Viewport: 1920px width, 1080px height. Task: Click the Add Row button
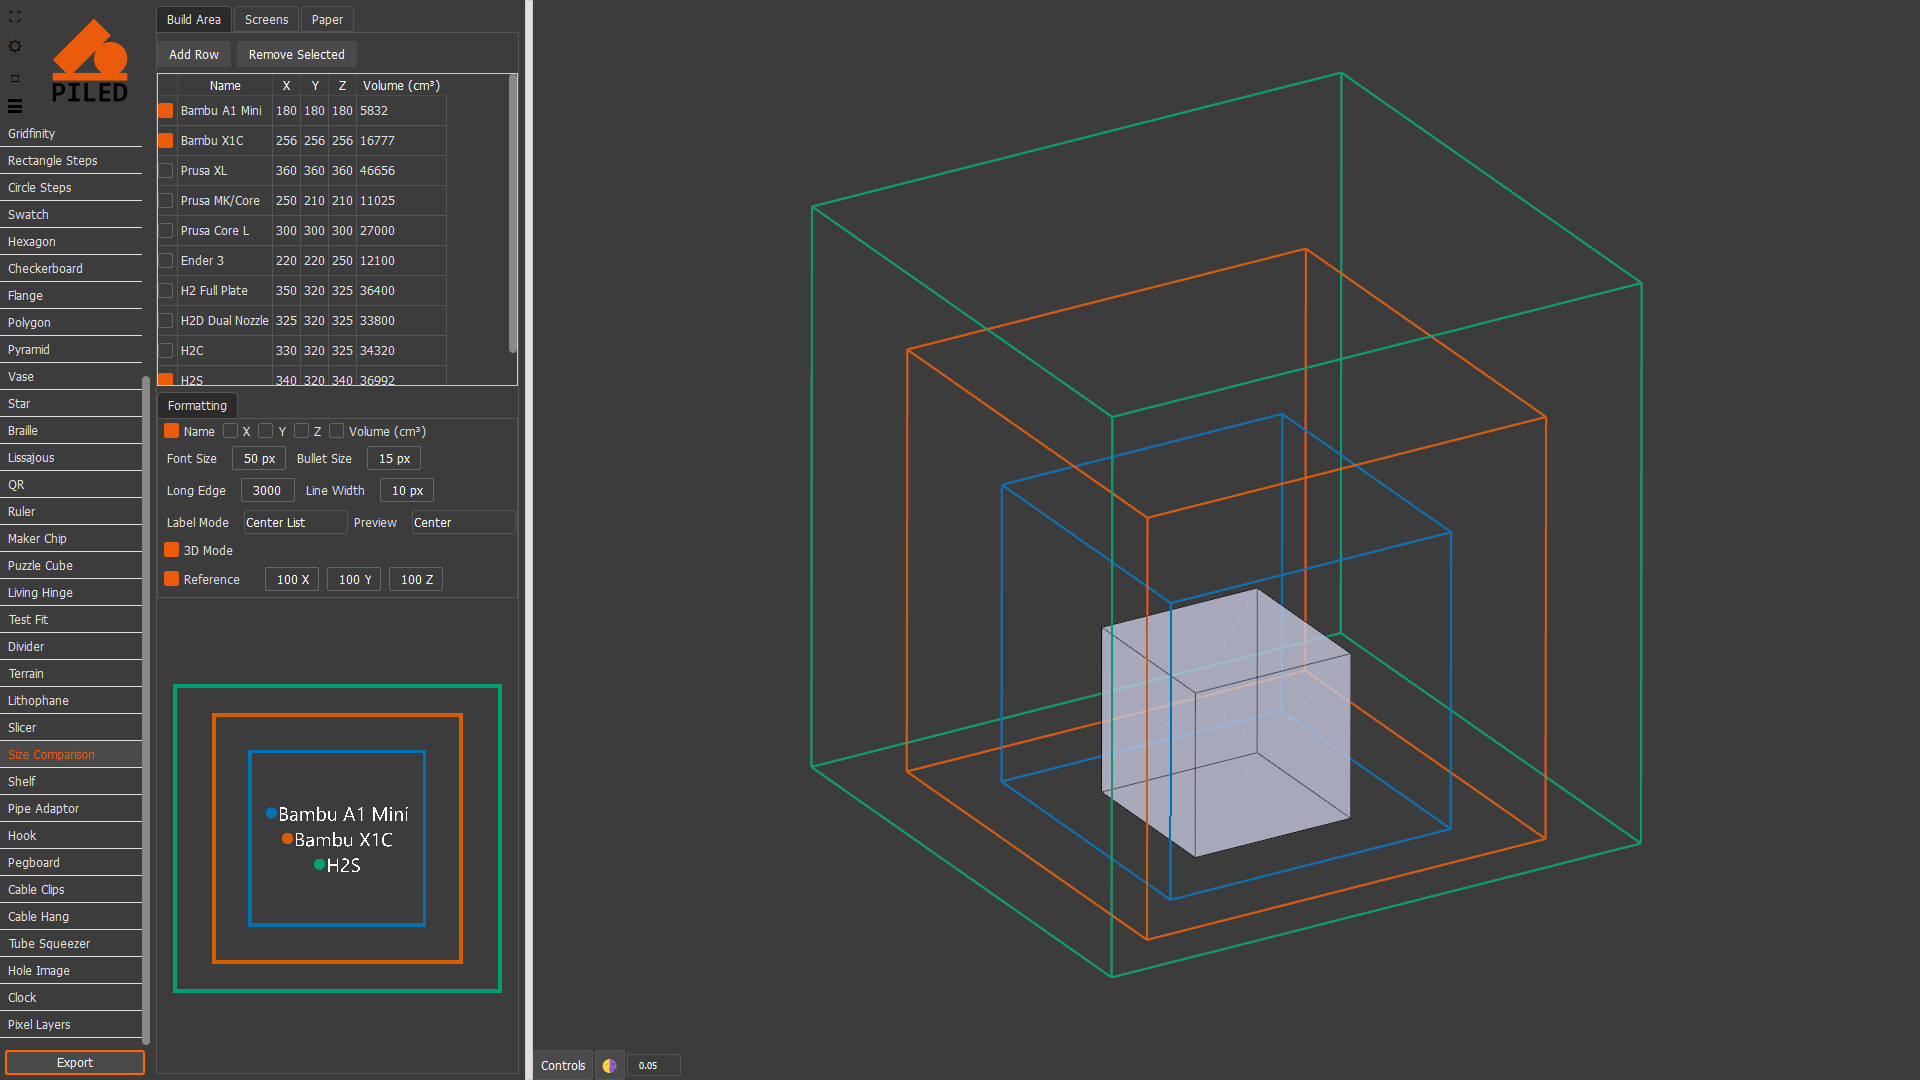193,54
